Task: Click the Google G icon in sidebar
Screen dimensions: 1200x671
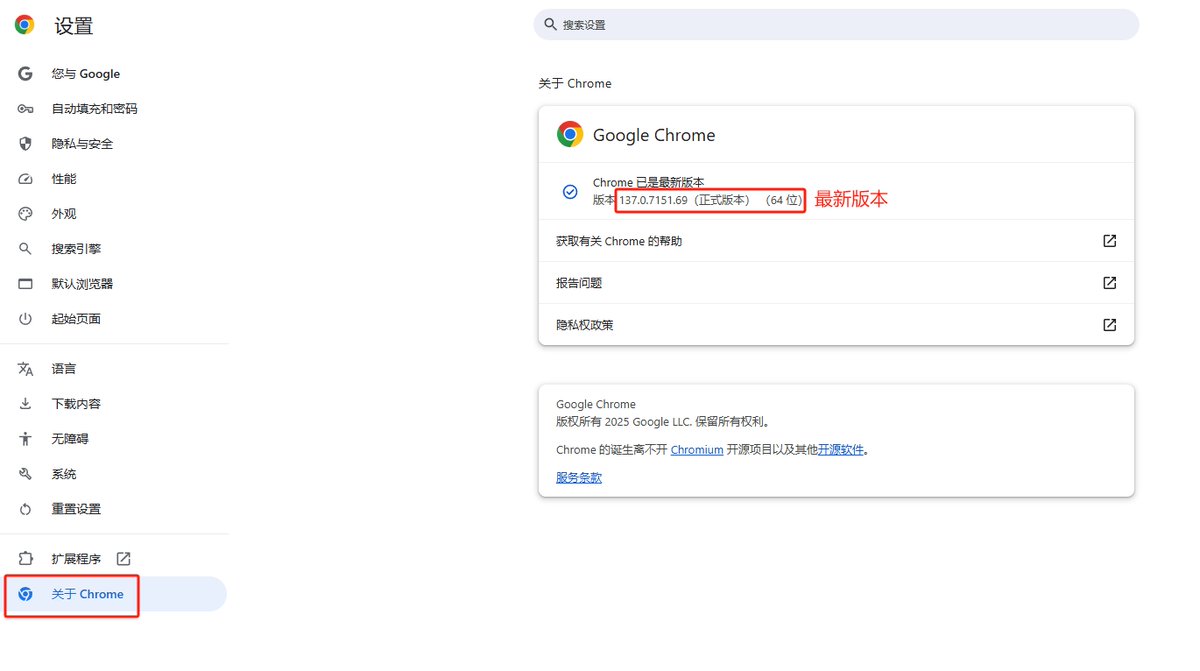Action: [x=26, y=74]
